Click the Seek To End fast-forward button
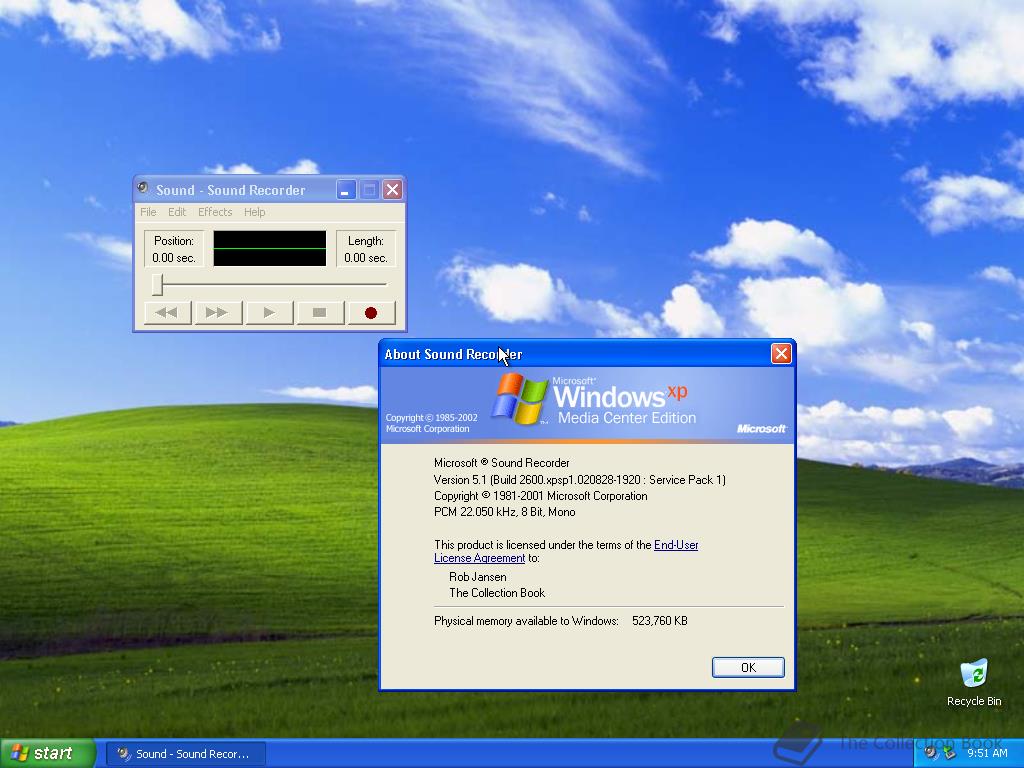Image resolution: width=1024 pixels, height=768 pixels. coord(217,313)
